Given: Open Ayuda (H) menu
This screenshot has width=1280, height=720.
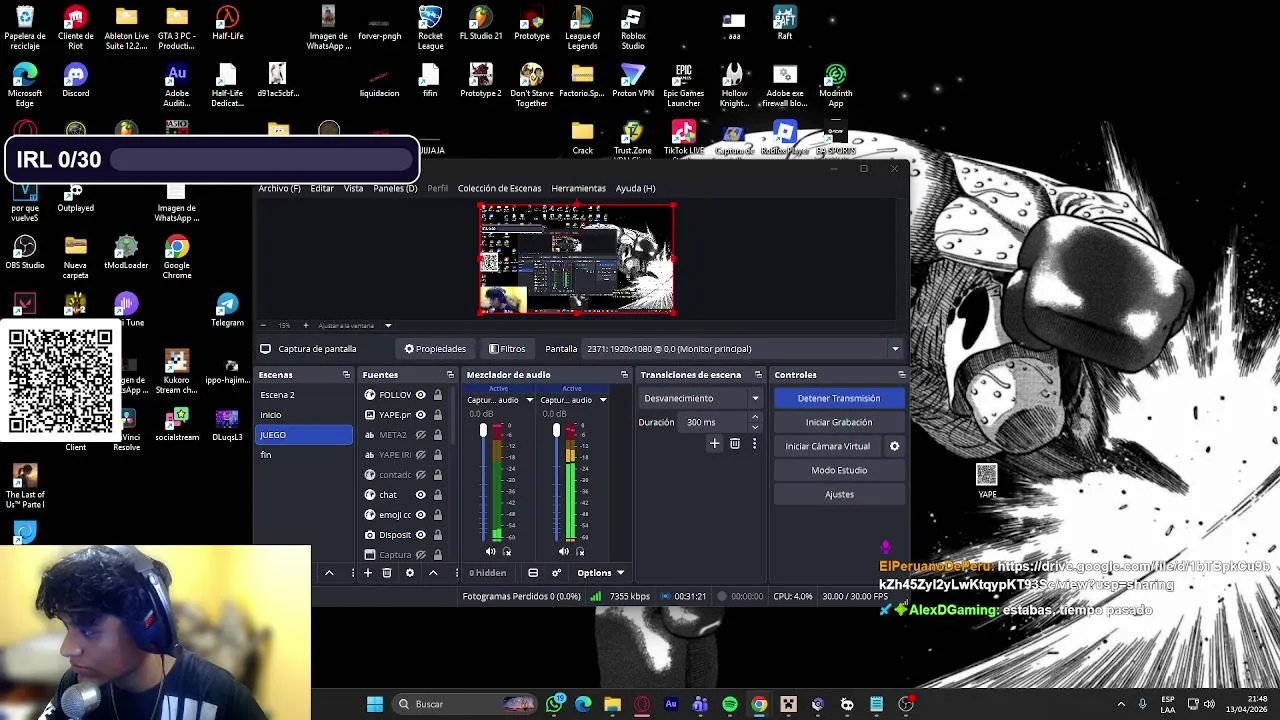Looking at the screenshot, I should pyautogui.click(x=635, y=188).
